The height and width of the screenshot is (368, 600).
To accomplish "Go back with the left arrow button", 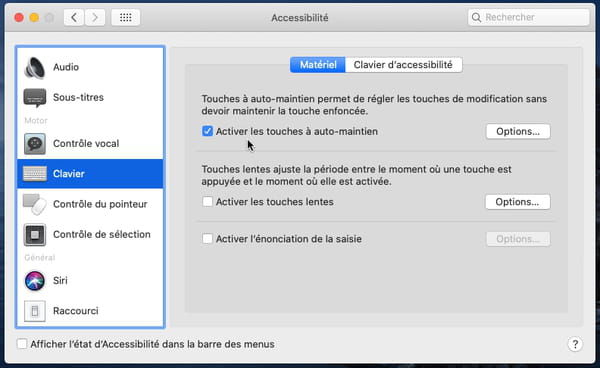I will [74, 17].
